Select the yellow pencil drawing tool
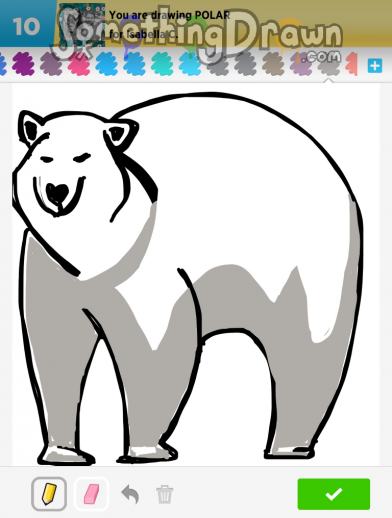Screen dimensions: 392x518 pos(49,494)
